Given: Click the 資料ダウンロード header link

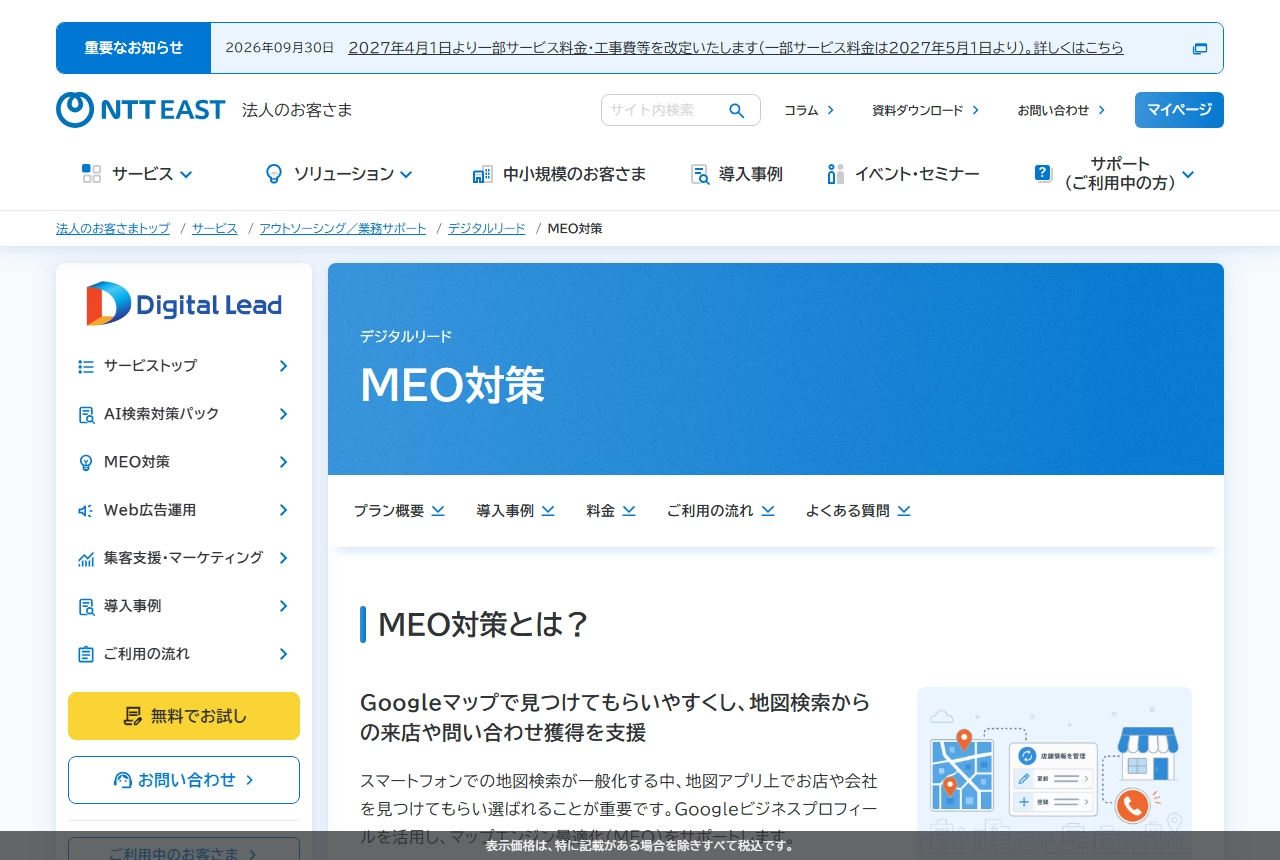Looking at the screenshot, I should pos(926,110).
